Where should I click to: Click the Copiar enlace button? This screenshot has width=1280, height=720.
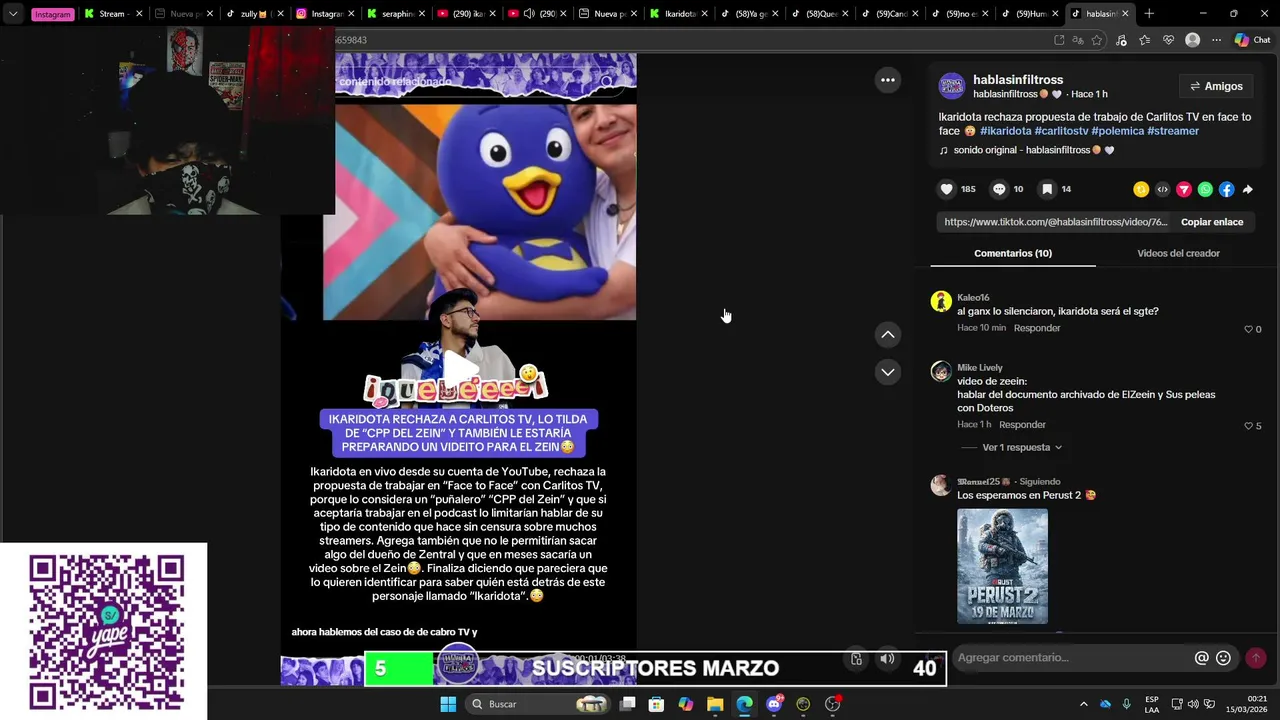(x=1212, y=222)
